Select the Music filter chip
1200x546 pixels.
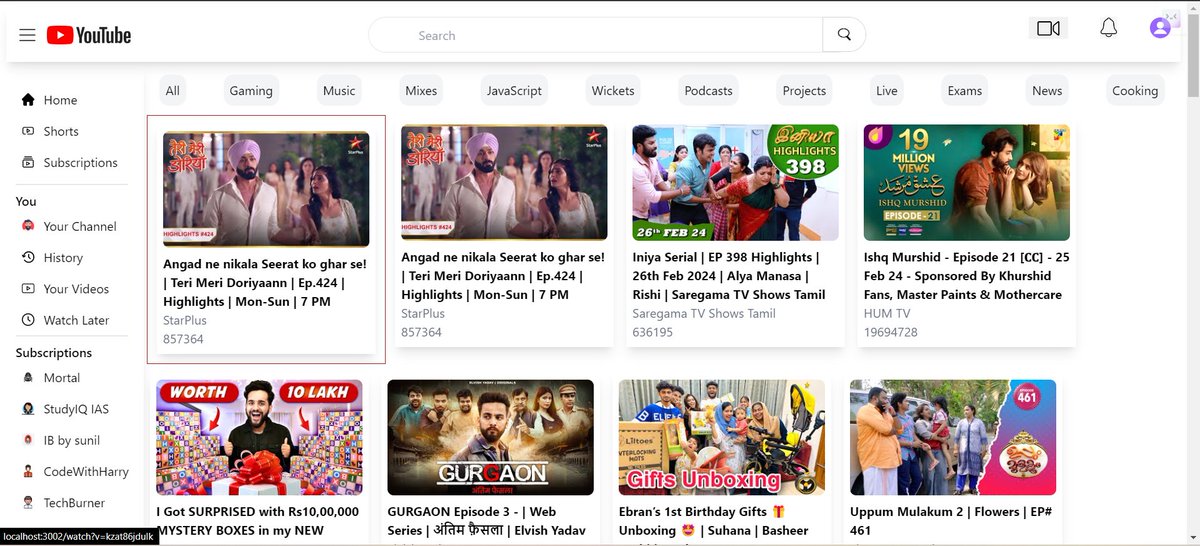(339, 90)
